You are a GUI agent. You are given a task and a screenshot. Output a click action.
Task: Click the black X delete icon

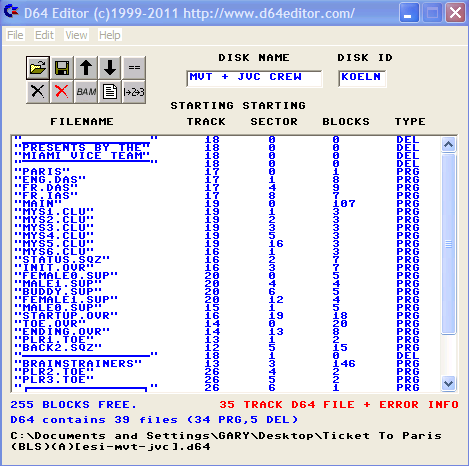click(38, 92)
